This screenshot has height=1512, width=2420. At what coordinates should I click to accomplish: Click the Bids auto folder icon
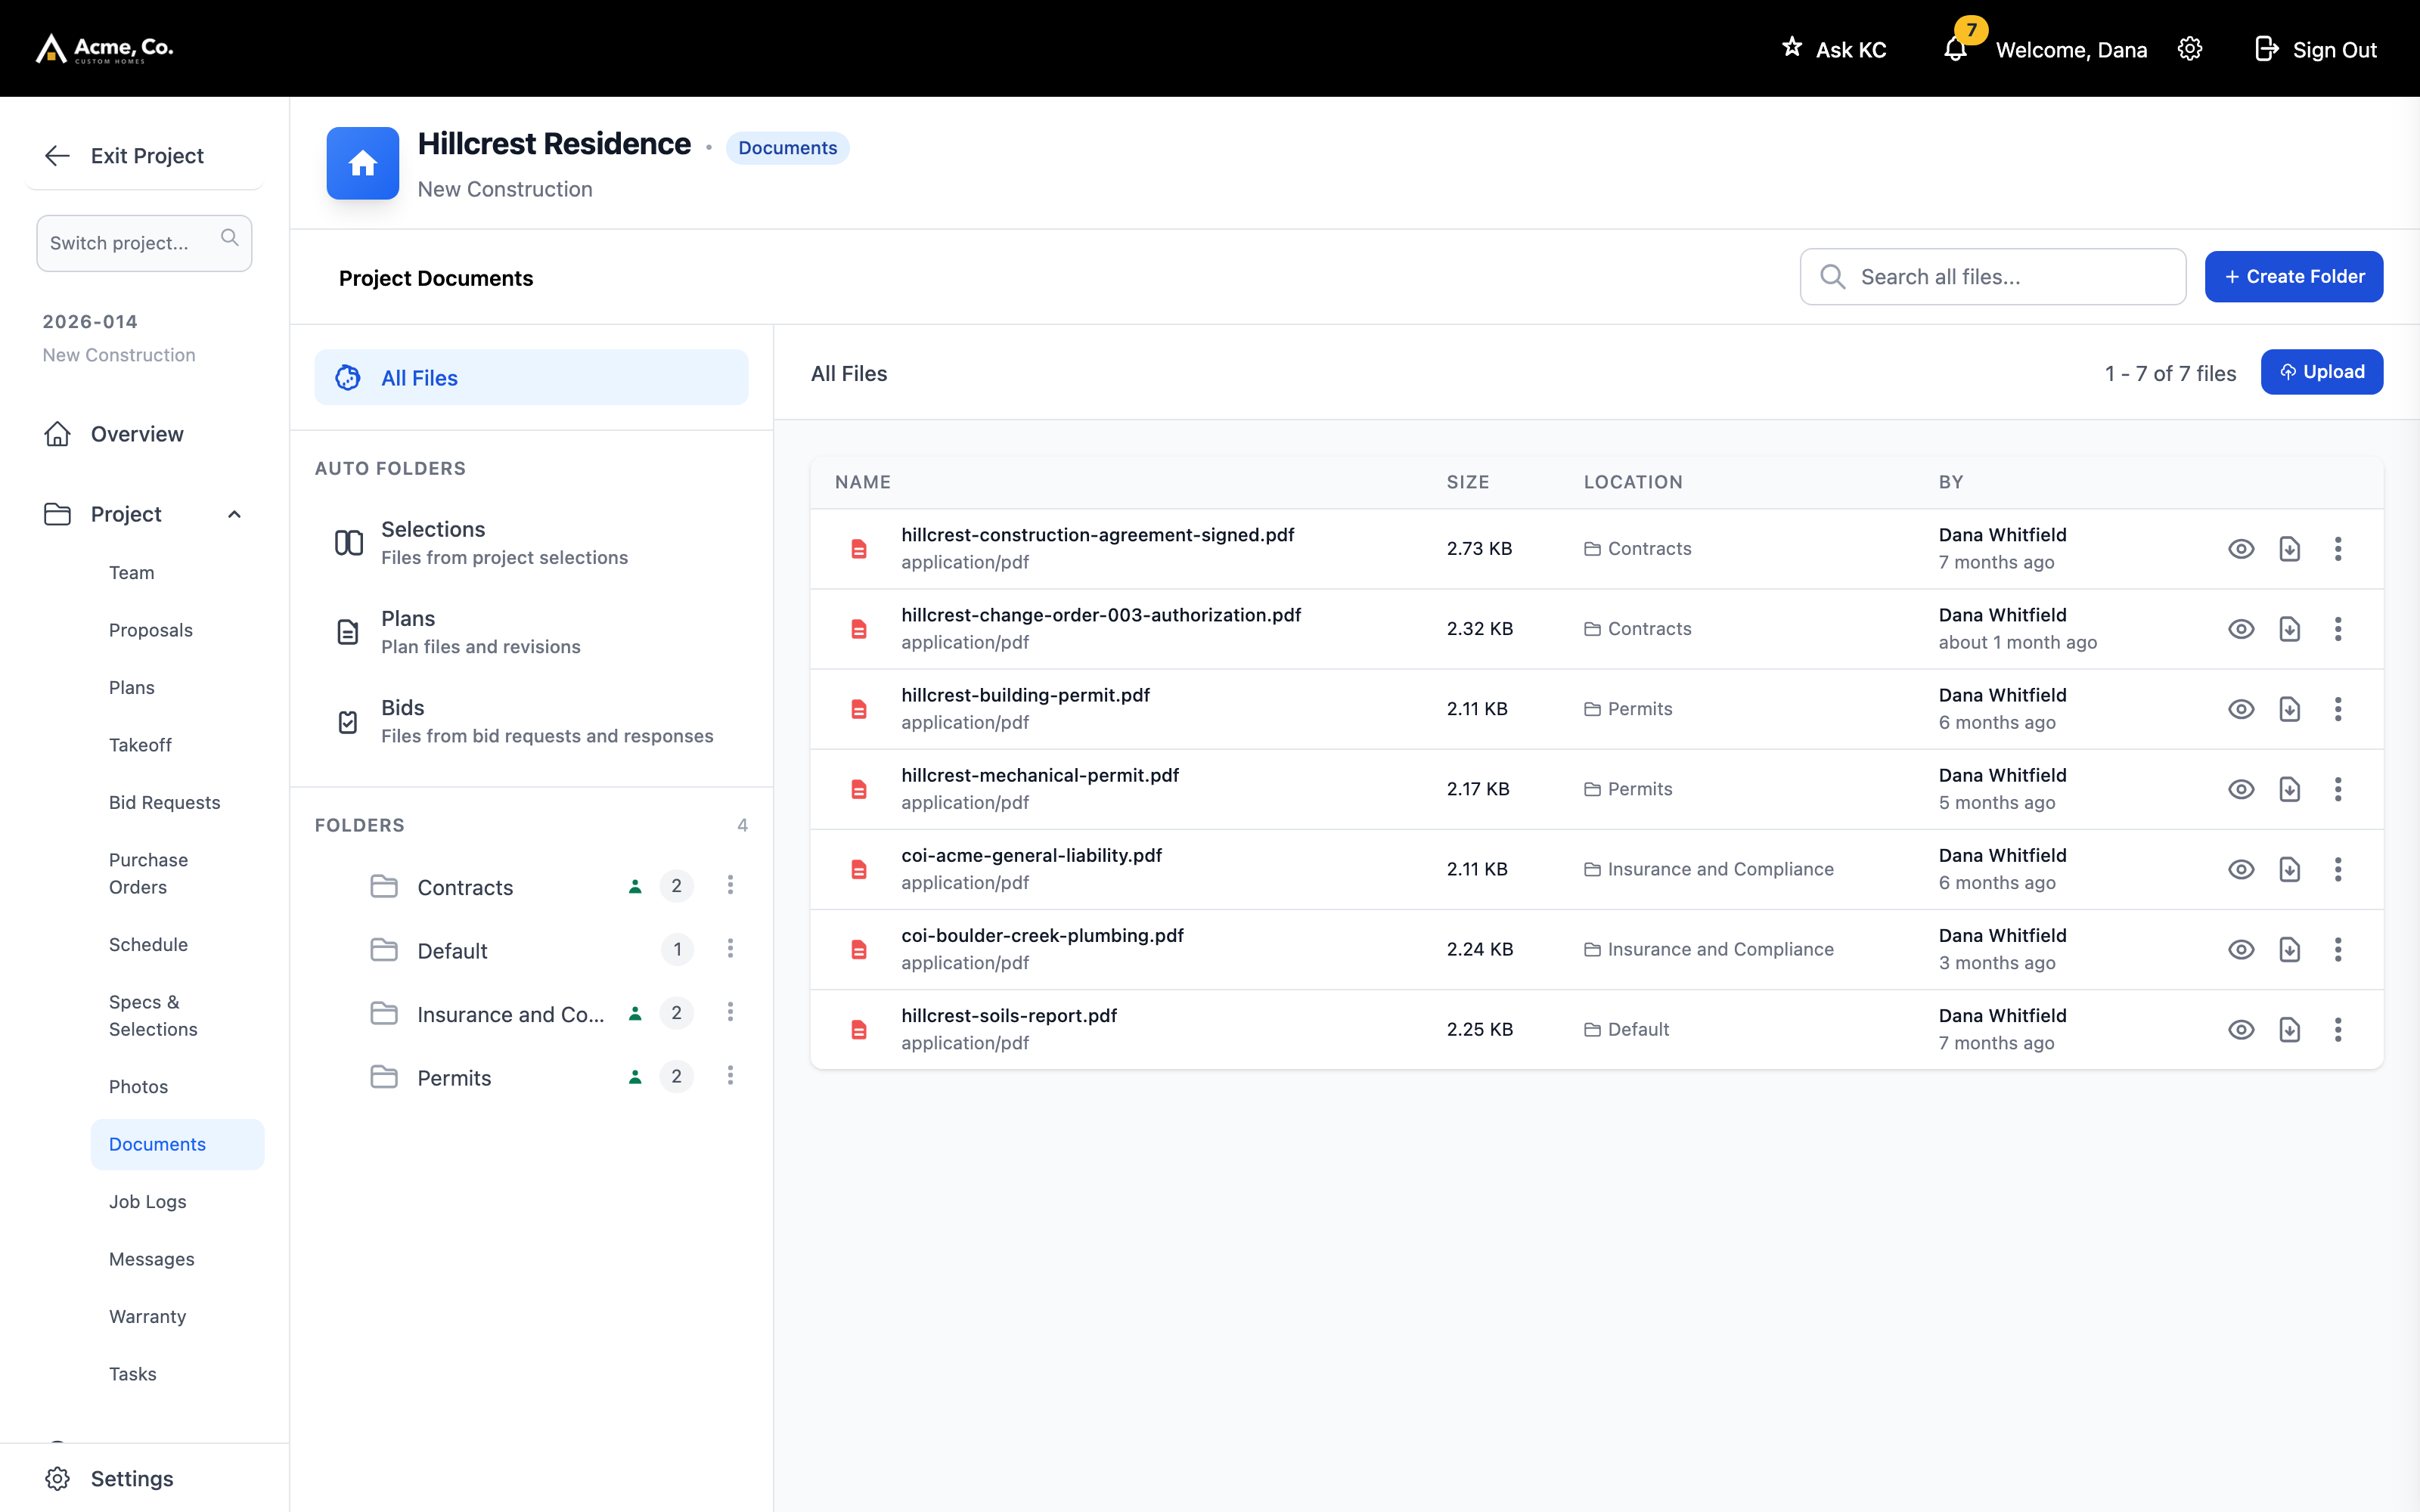pos(348,721)
